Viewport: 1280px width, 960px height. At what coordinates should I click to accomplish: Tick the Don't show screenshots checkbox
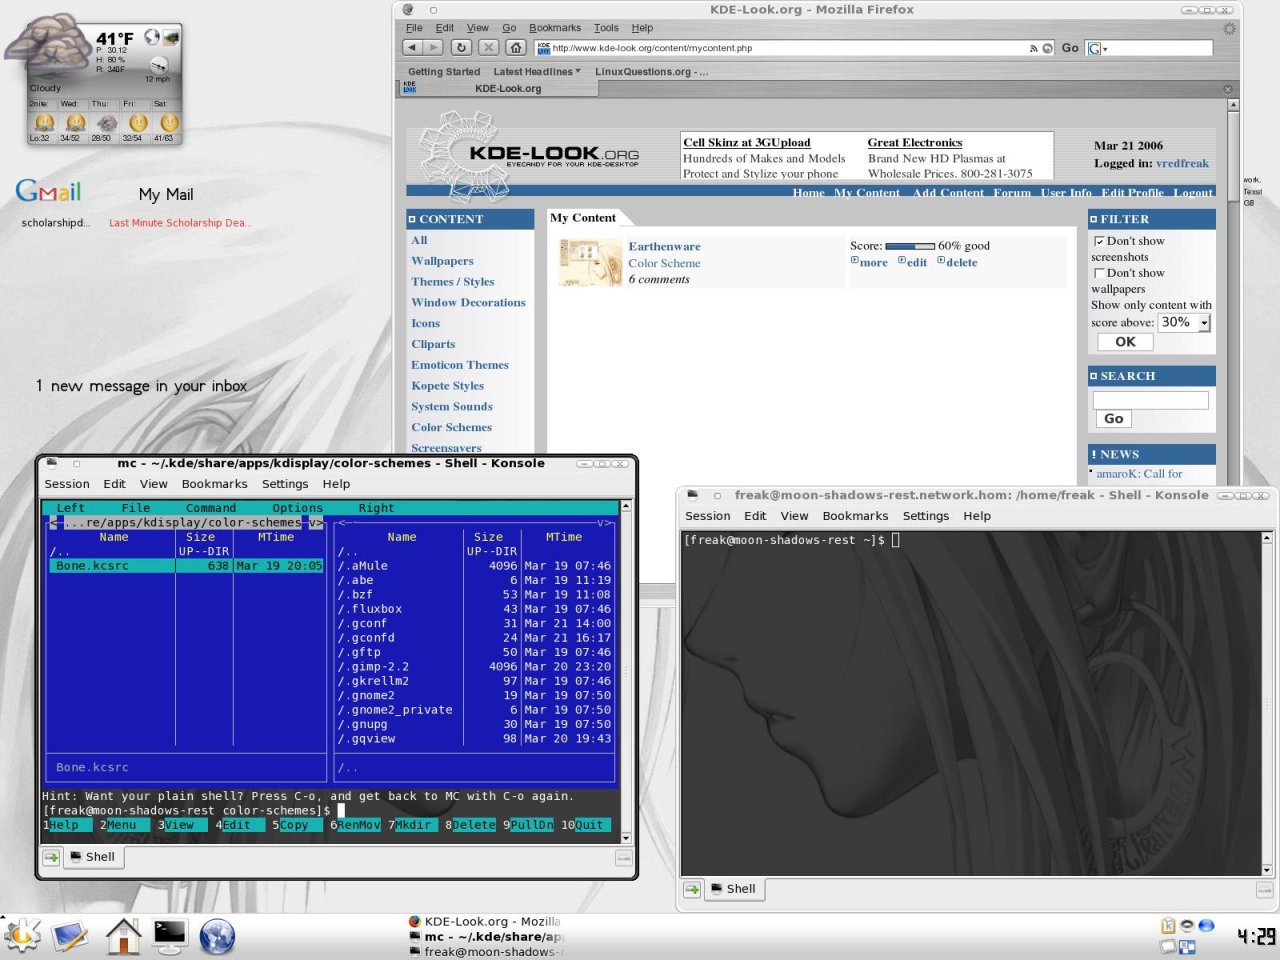(x=1100, y=241)
